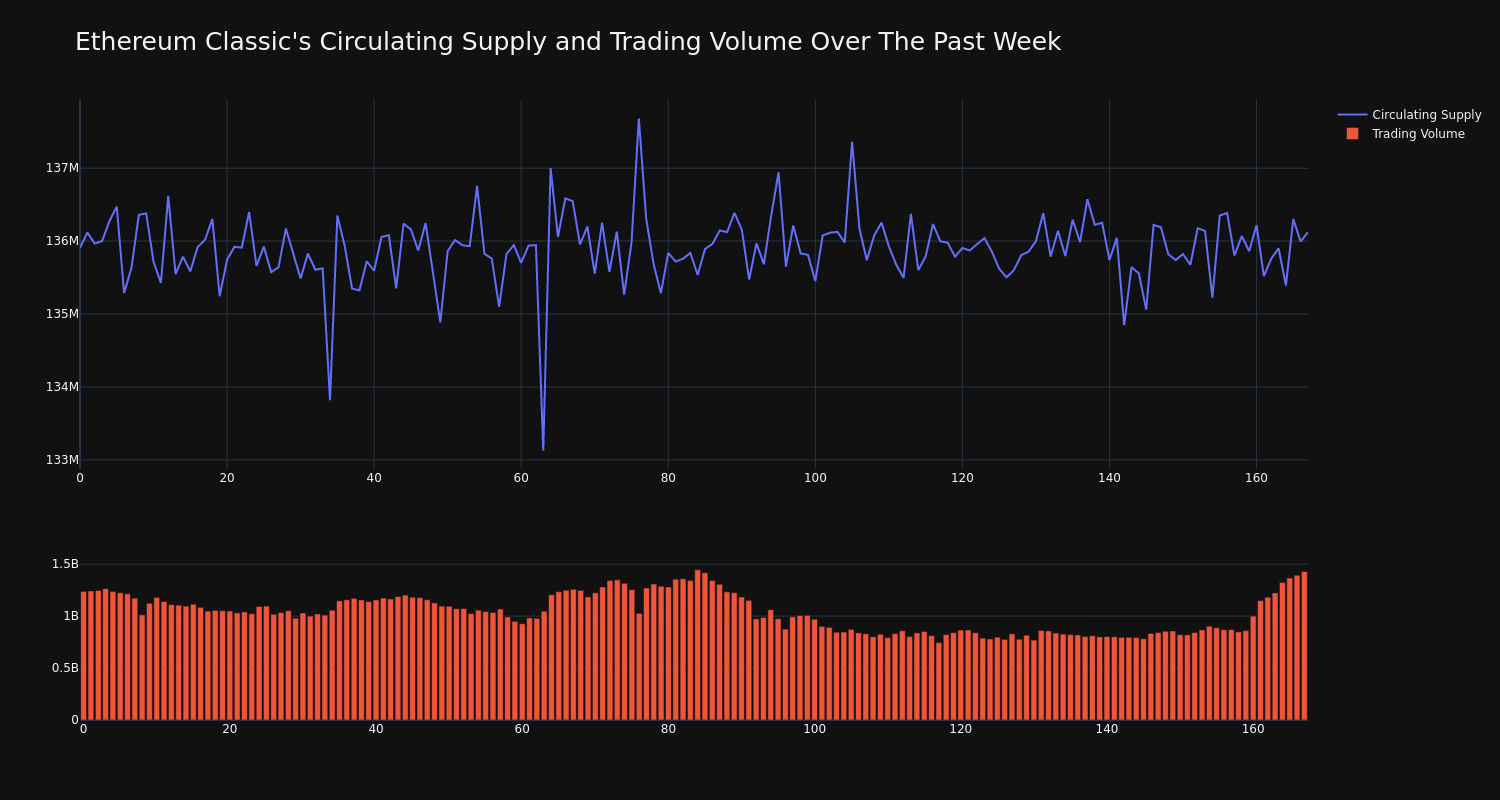Screen dimensions: 1500x800
Task: Click the lowest dip of the supply line
Action: pos(543,449)
